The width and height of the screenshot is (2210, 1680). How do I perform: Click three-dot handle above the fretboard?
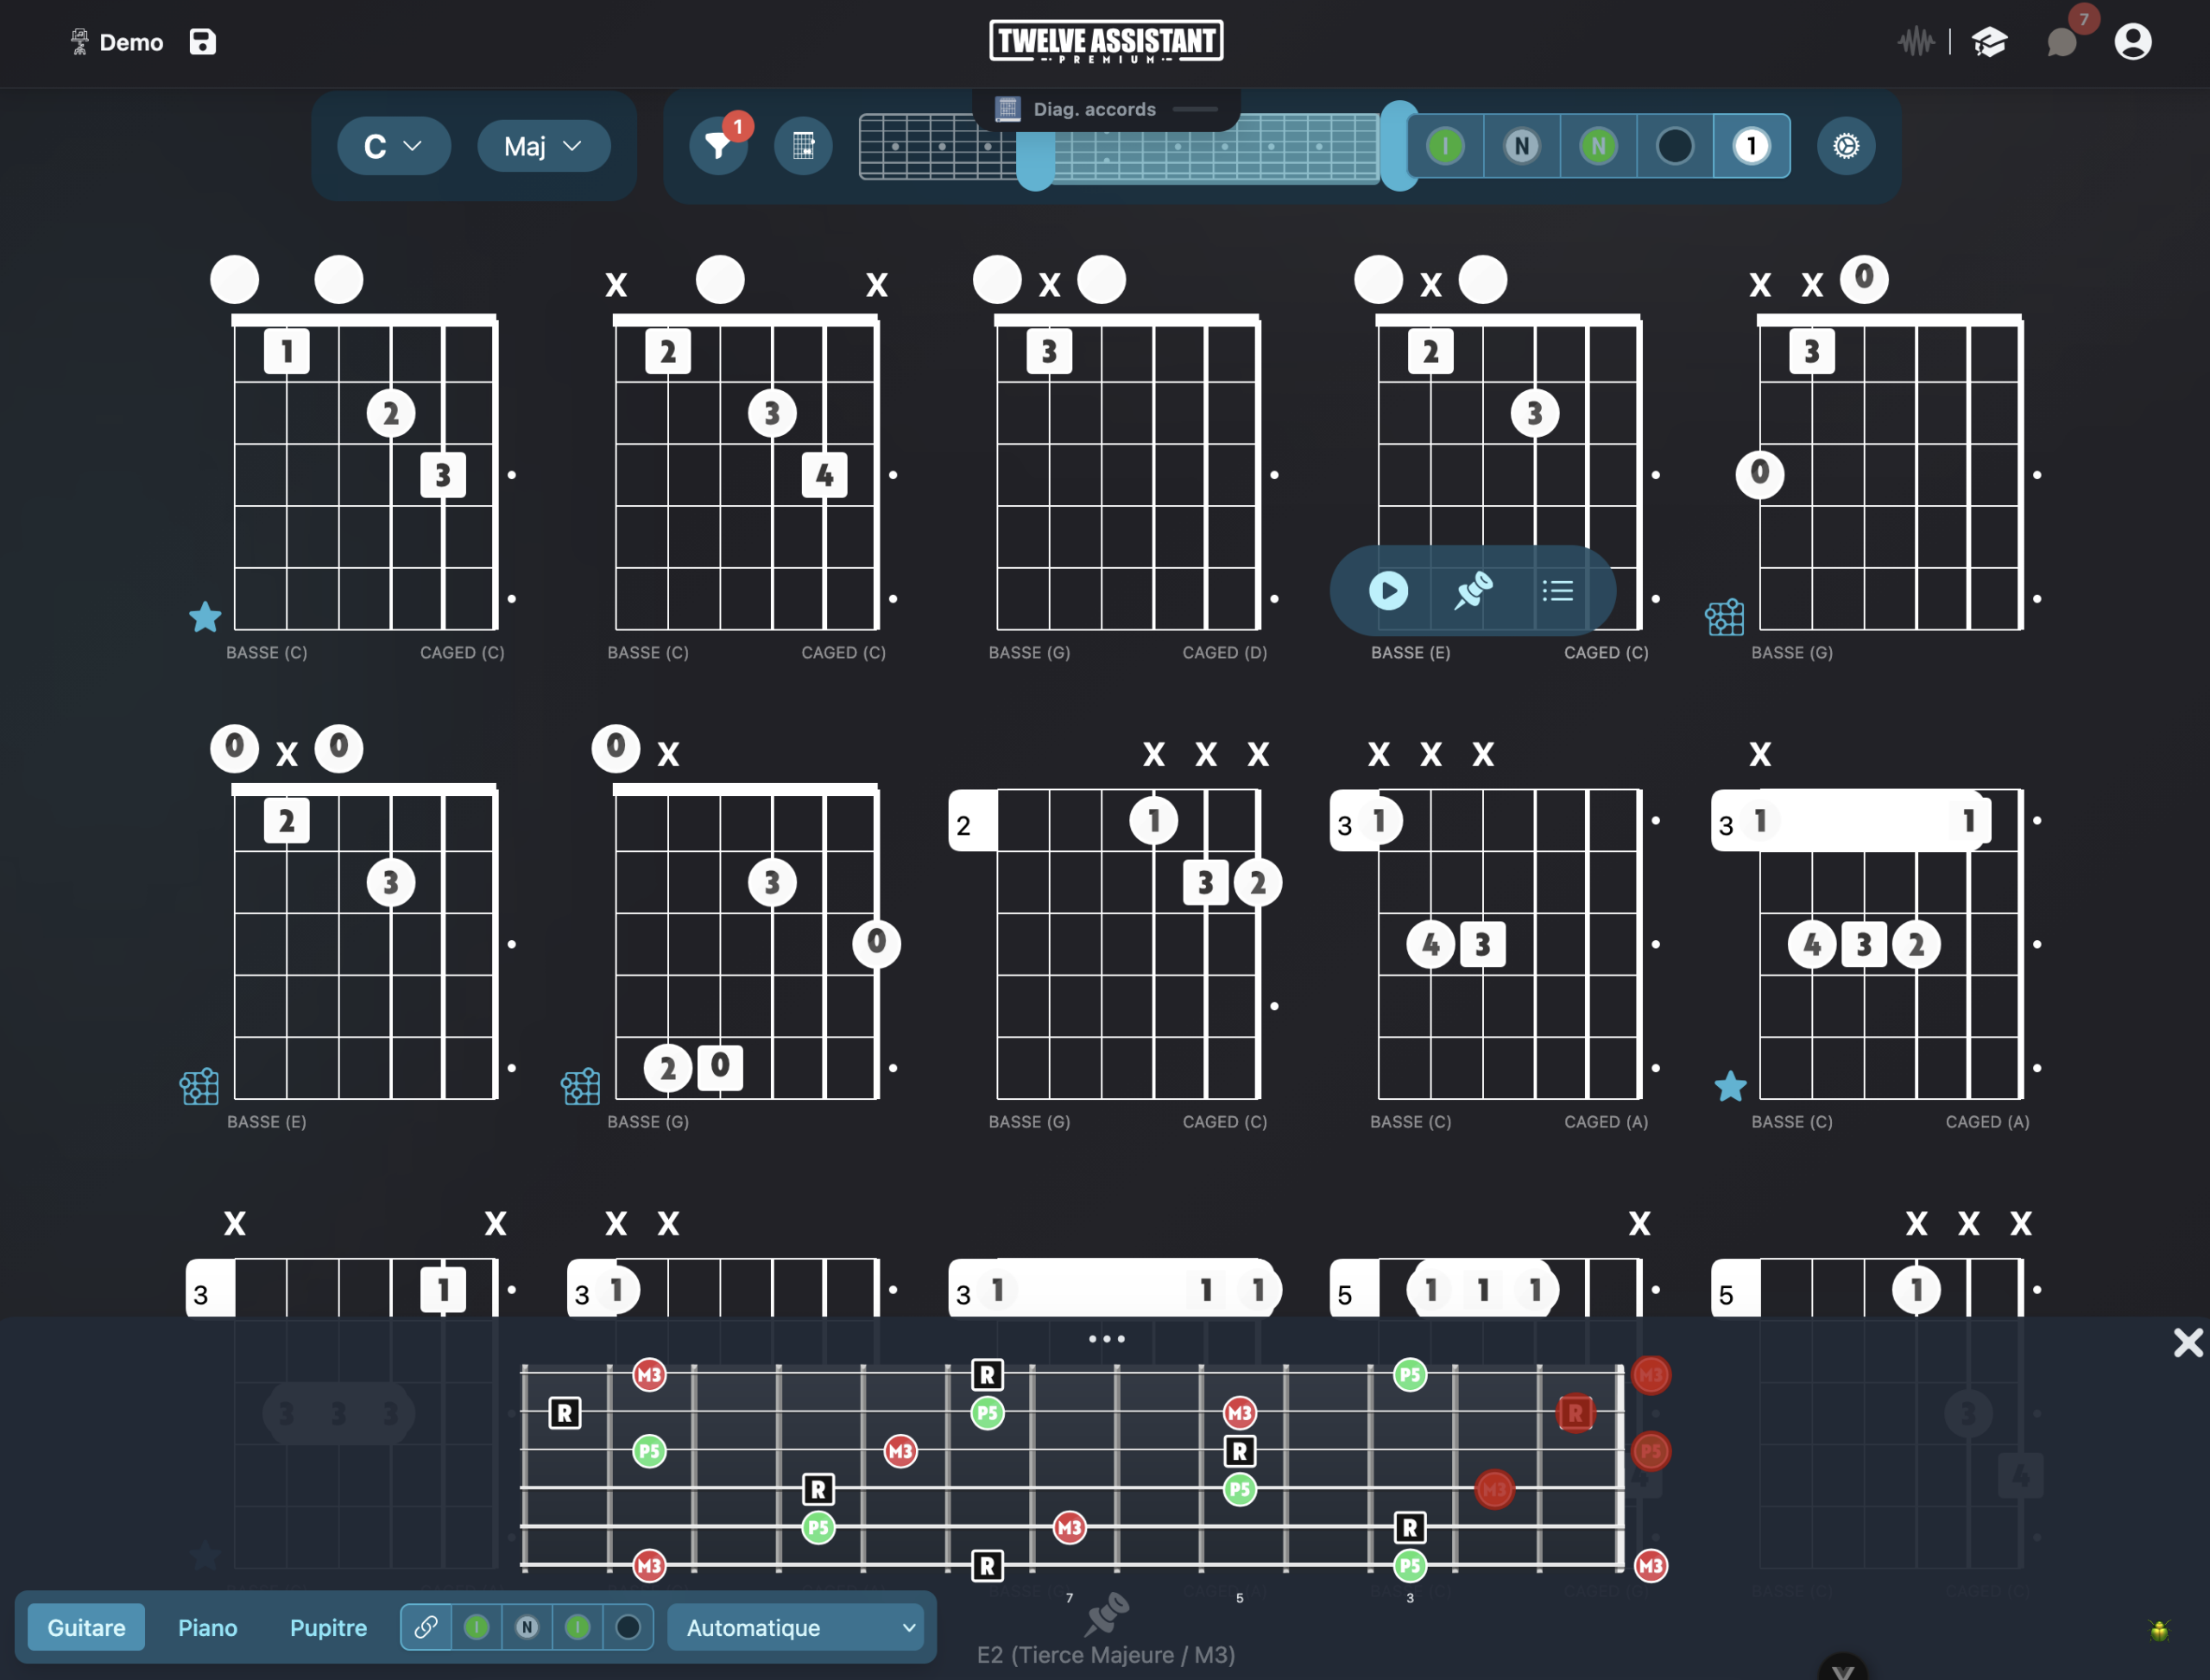1106,1338
